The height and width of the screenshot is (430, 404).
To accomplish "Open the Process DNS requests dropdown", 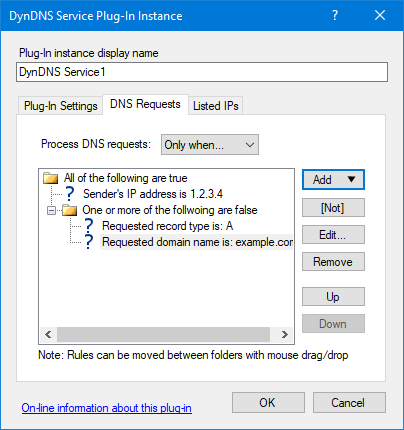I will coord(210,145).
